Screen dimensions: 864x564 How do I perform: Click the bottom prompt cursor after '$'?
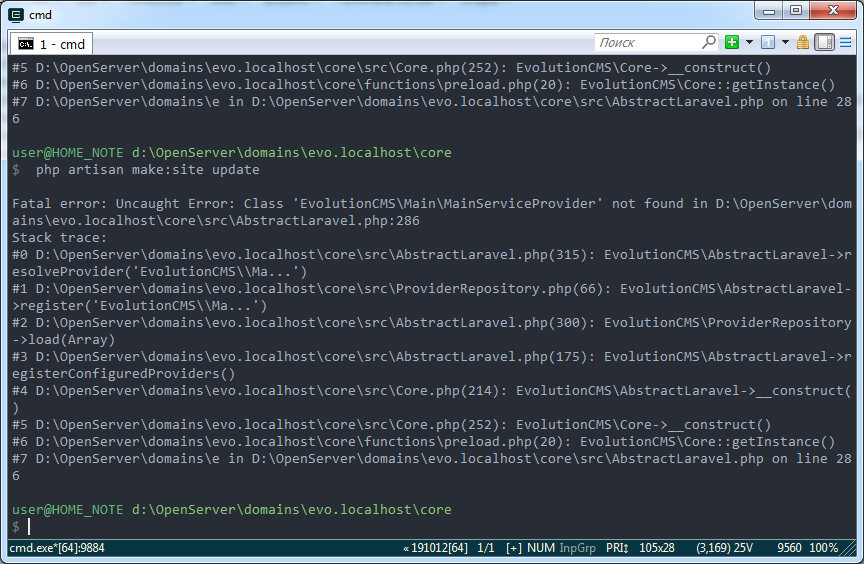coord(29,527)
